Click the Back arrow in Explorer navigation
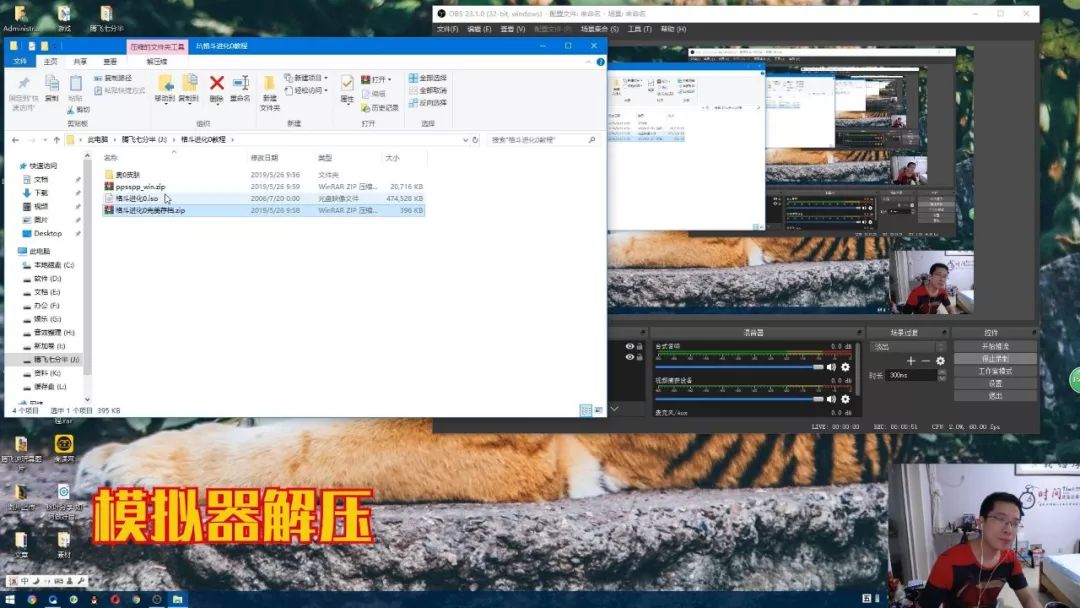 (x=15, y=140)
